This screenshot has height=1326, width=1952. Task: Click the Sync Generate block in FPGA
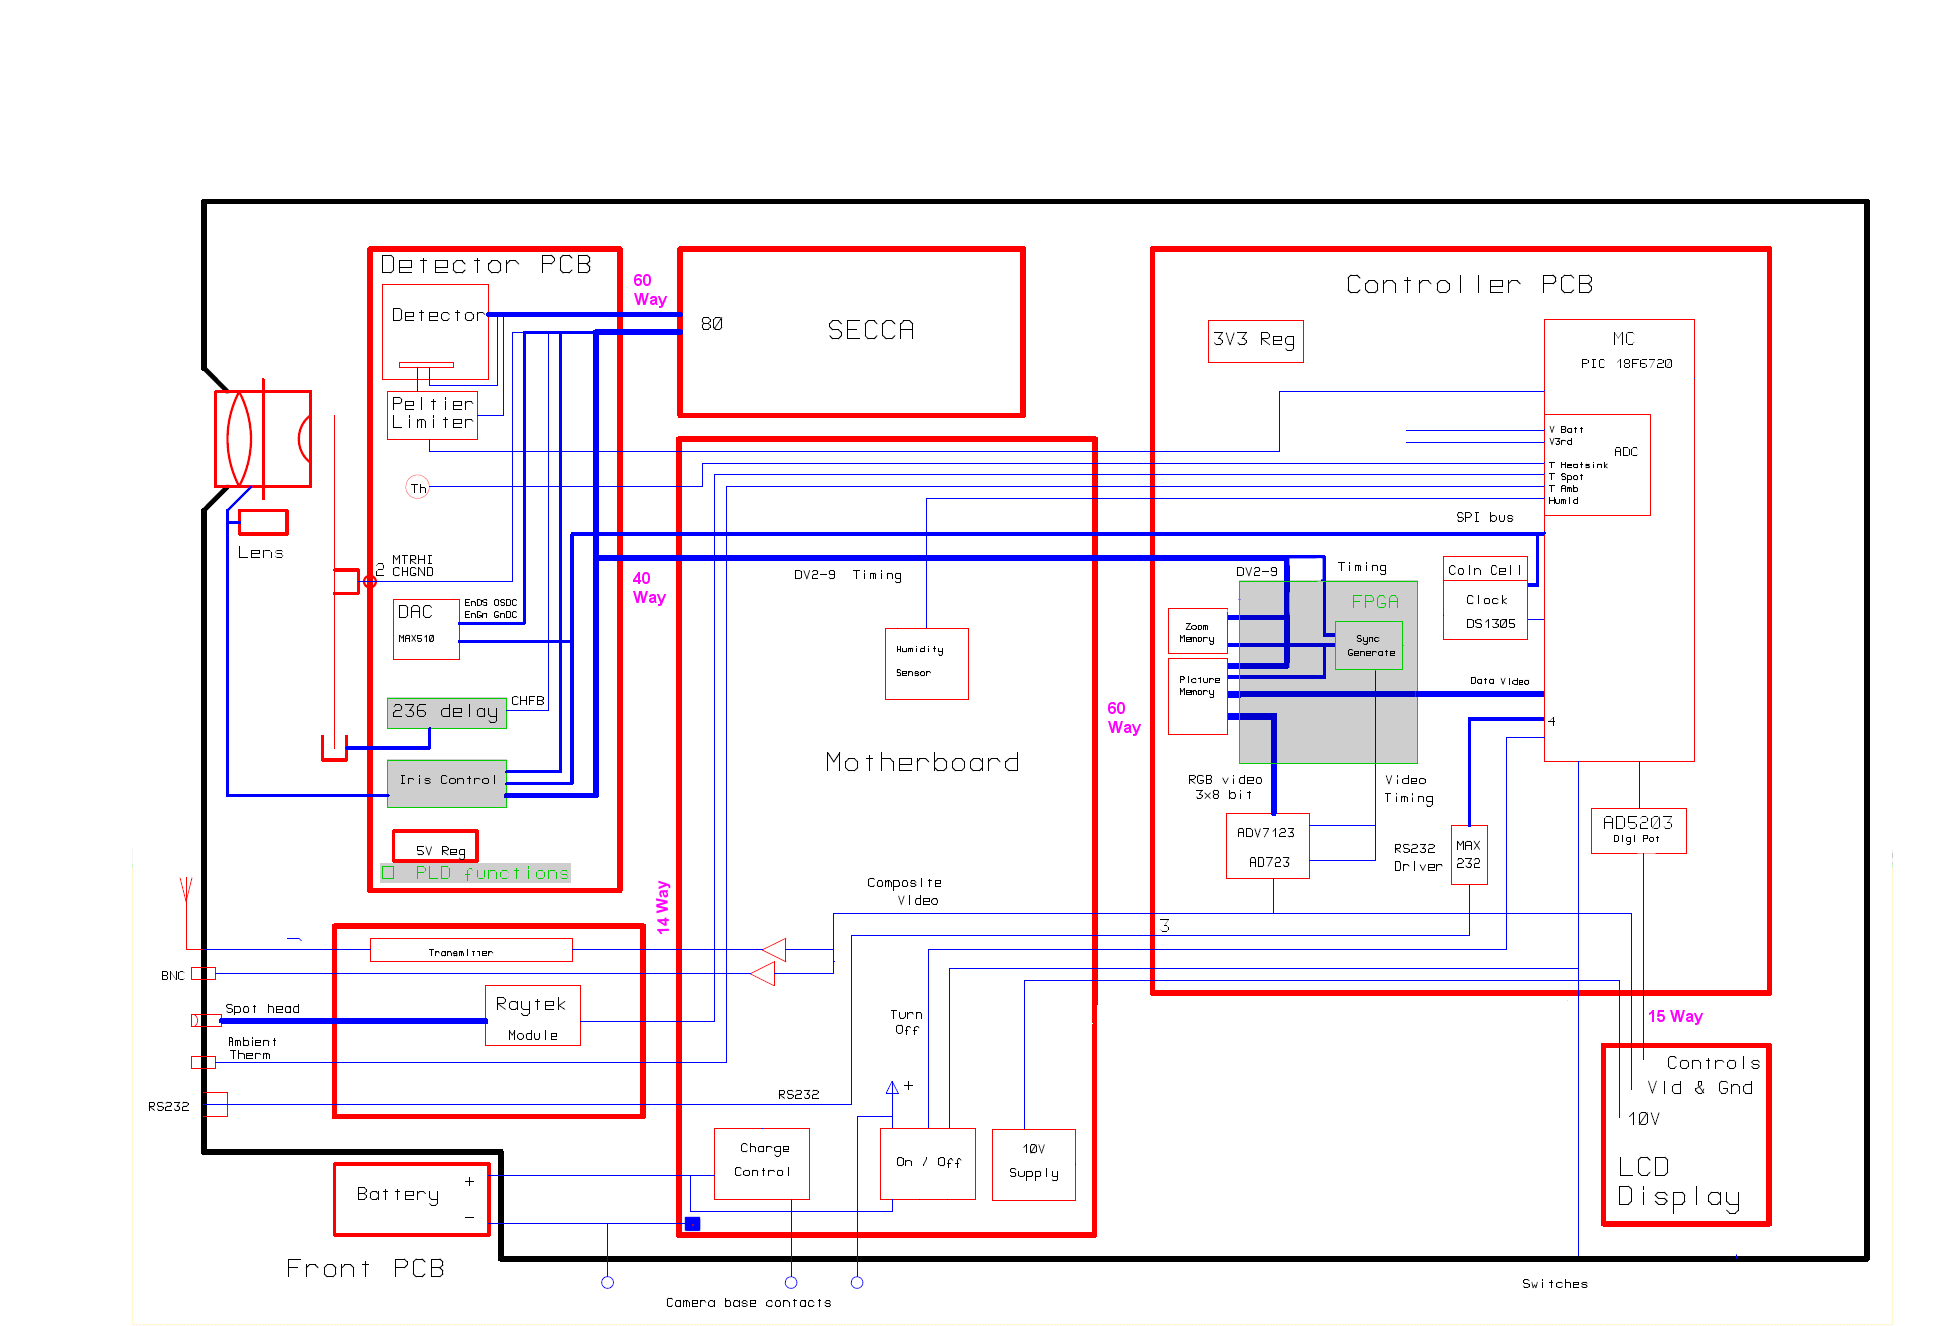pos(1369,645)
